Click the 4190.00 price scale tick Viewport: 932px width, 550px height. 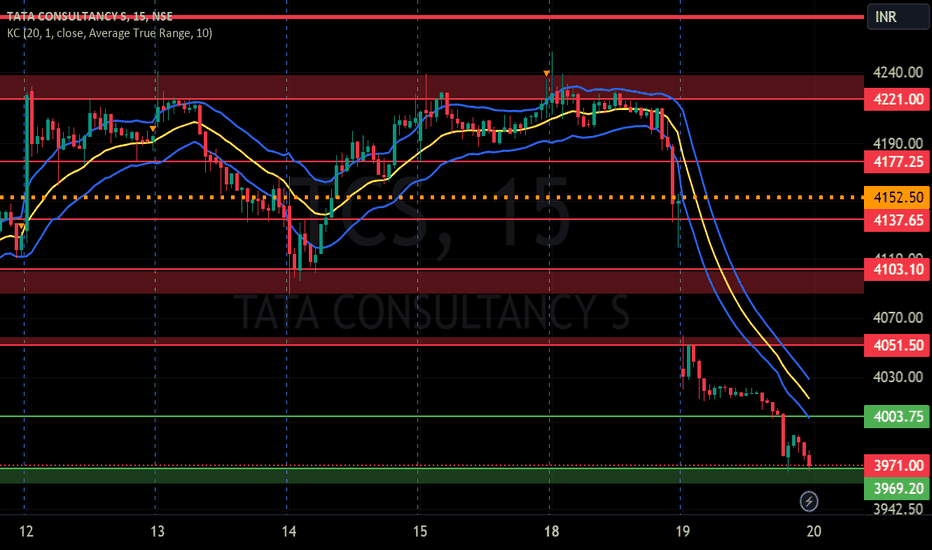(898, 143)
